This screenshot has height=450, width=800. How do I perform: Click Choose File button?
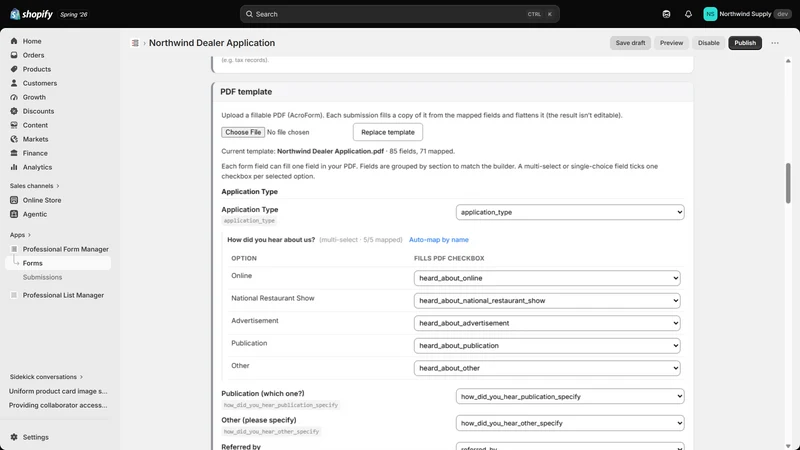[x=243, y=132]
